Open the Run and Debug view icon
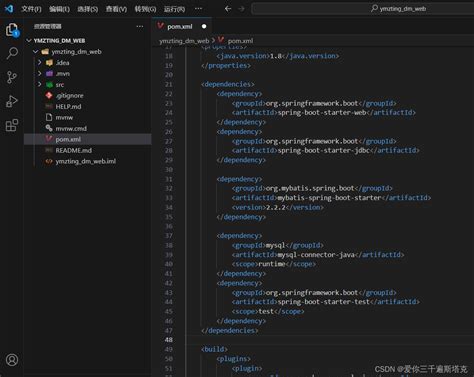 pyautogui.click(x=12, y=101)
